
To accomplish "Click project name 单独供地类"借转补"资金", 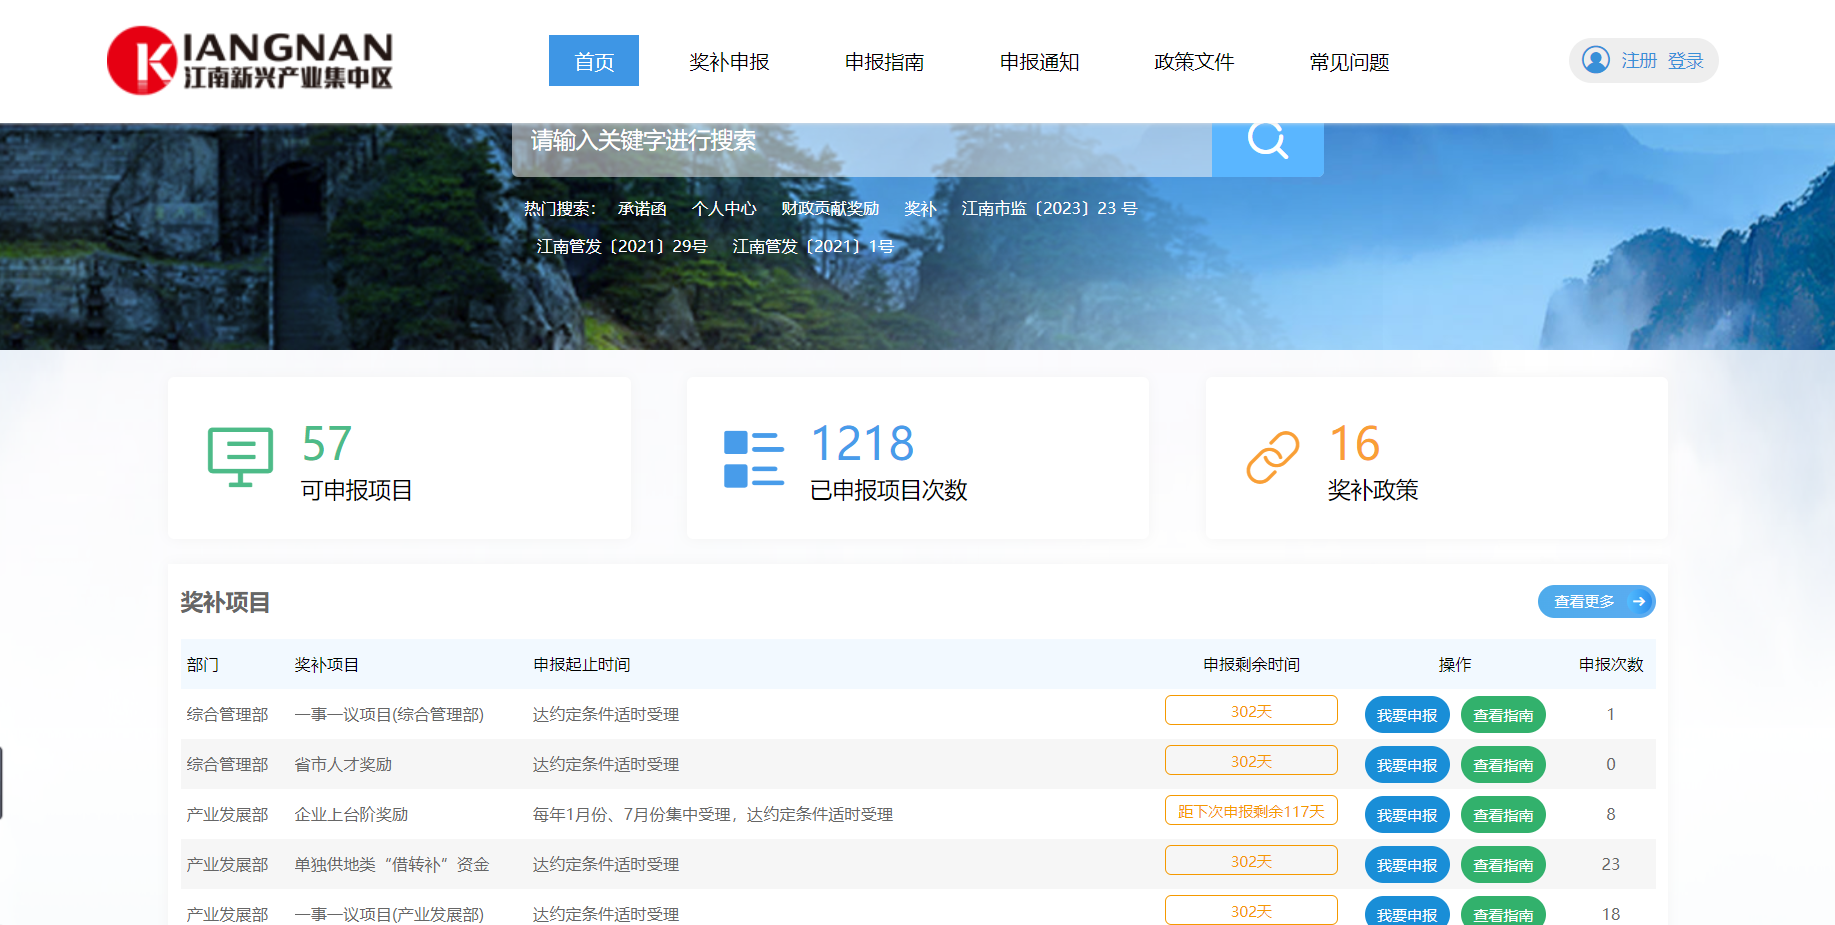I will 392,864.
